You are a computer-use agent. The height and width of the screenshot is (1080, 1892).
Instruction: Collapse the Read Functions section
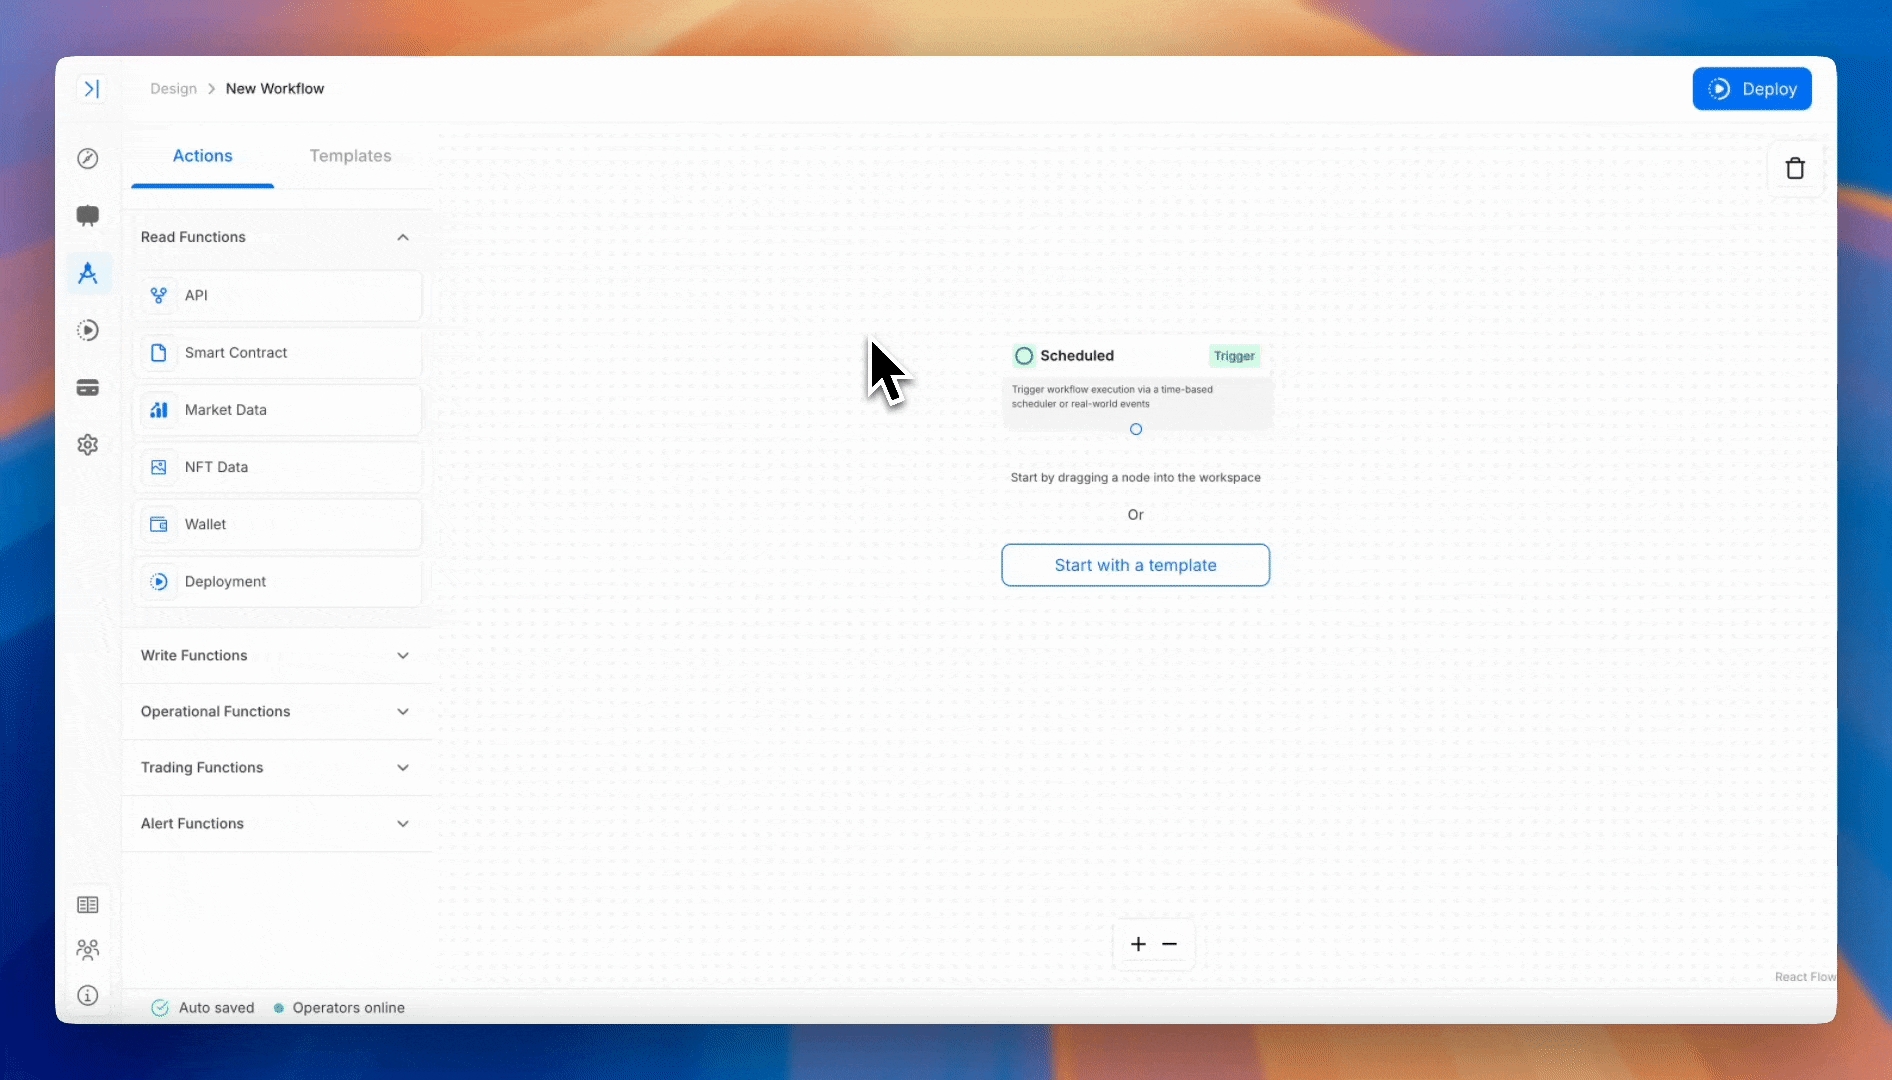tap(402, 238)
